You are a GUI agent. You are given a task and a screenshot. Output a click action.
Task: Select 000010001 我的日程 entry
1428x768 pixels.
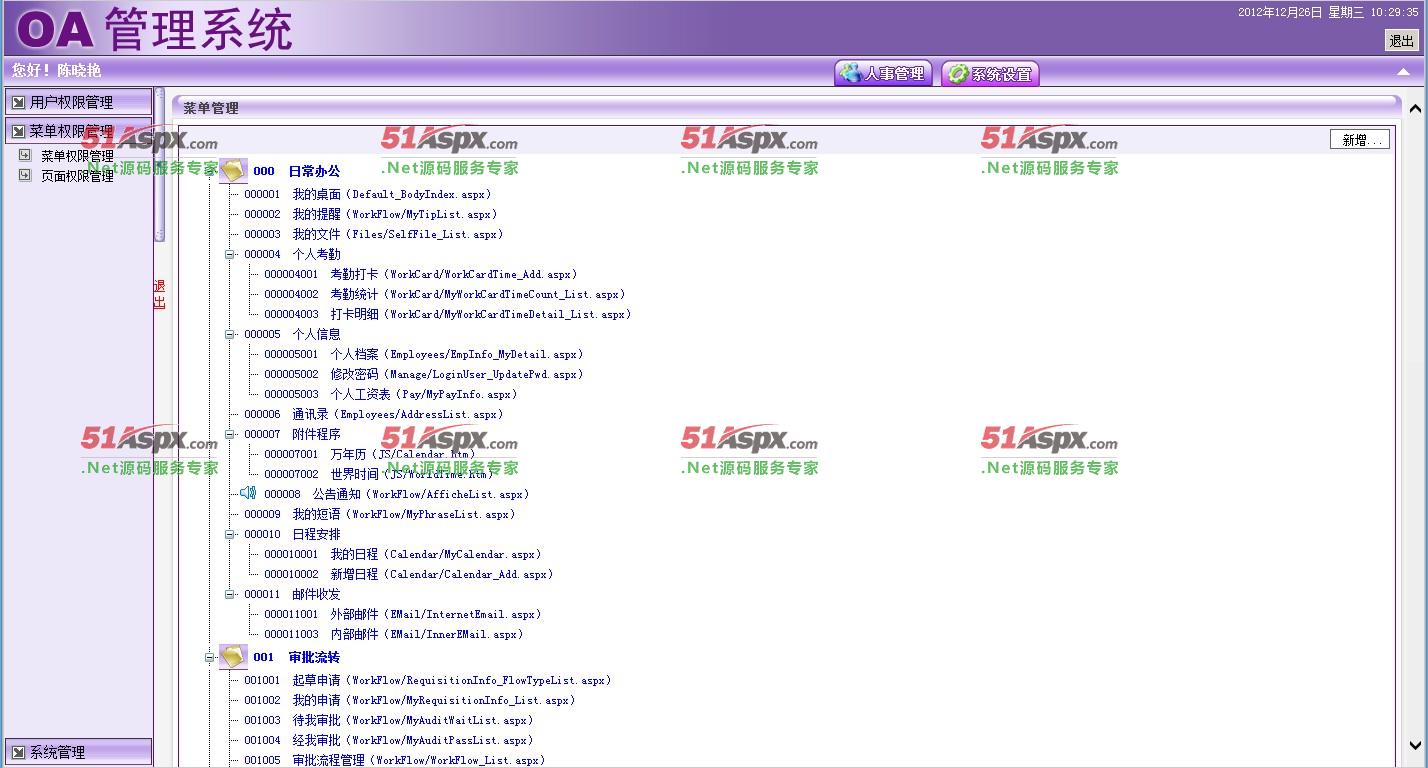coord(403,554)
